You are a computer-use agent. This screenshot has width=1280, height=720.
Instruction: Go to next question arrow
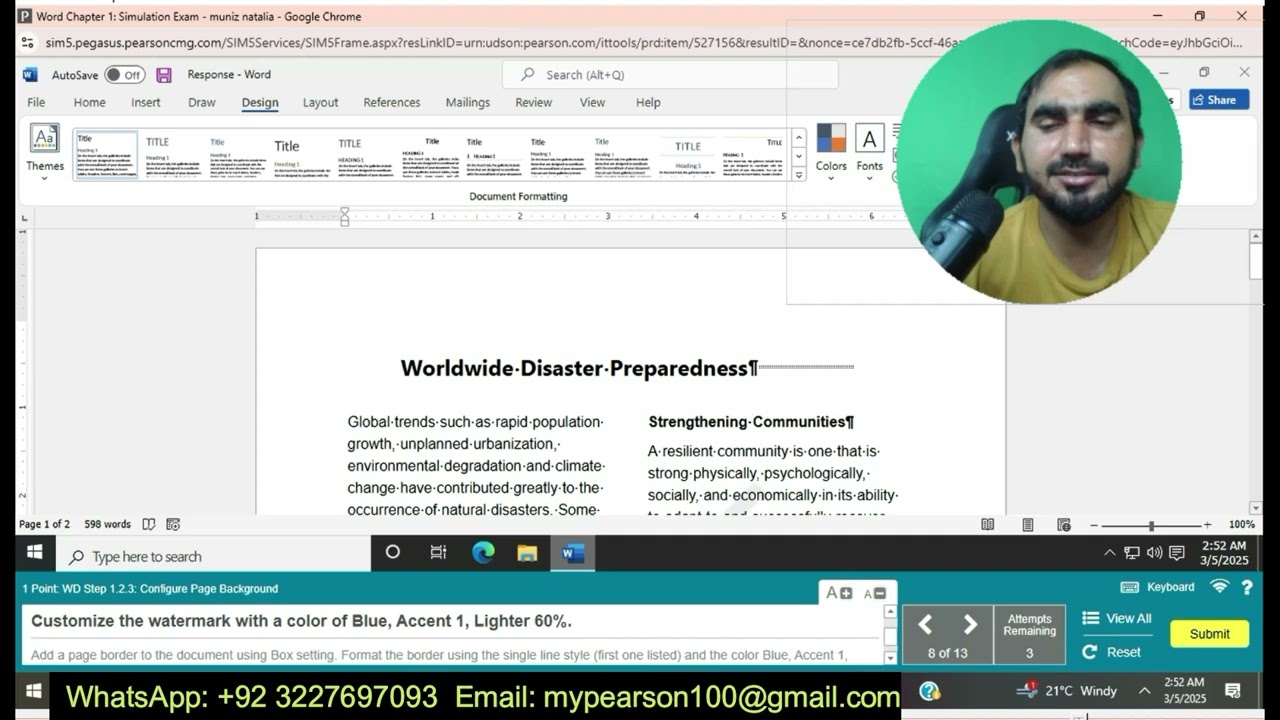pyautogui.click(x=970, y=625)
